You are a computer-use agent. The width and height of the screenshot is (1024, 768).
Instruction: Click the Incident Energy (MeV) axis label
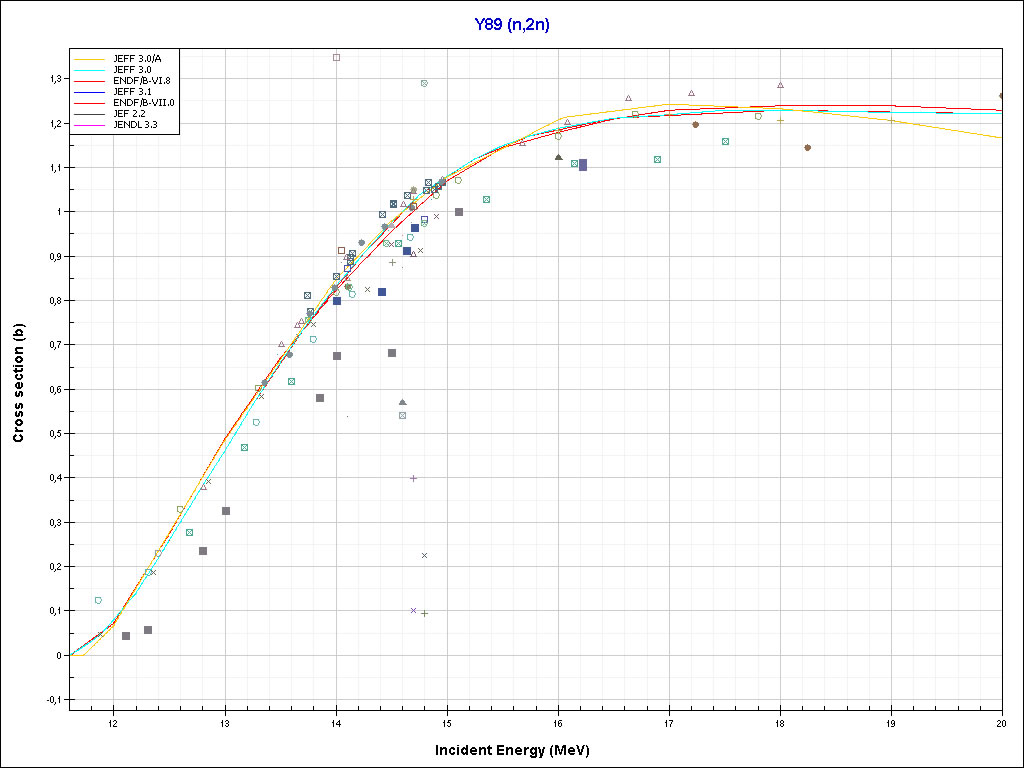519,750
